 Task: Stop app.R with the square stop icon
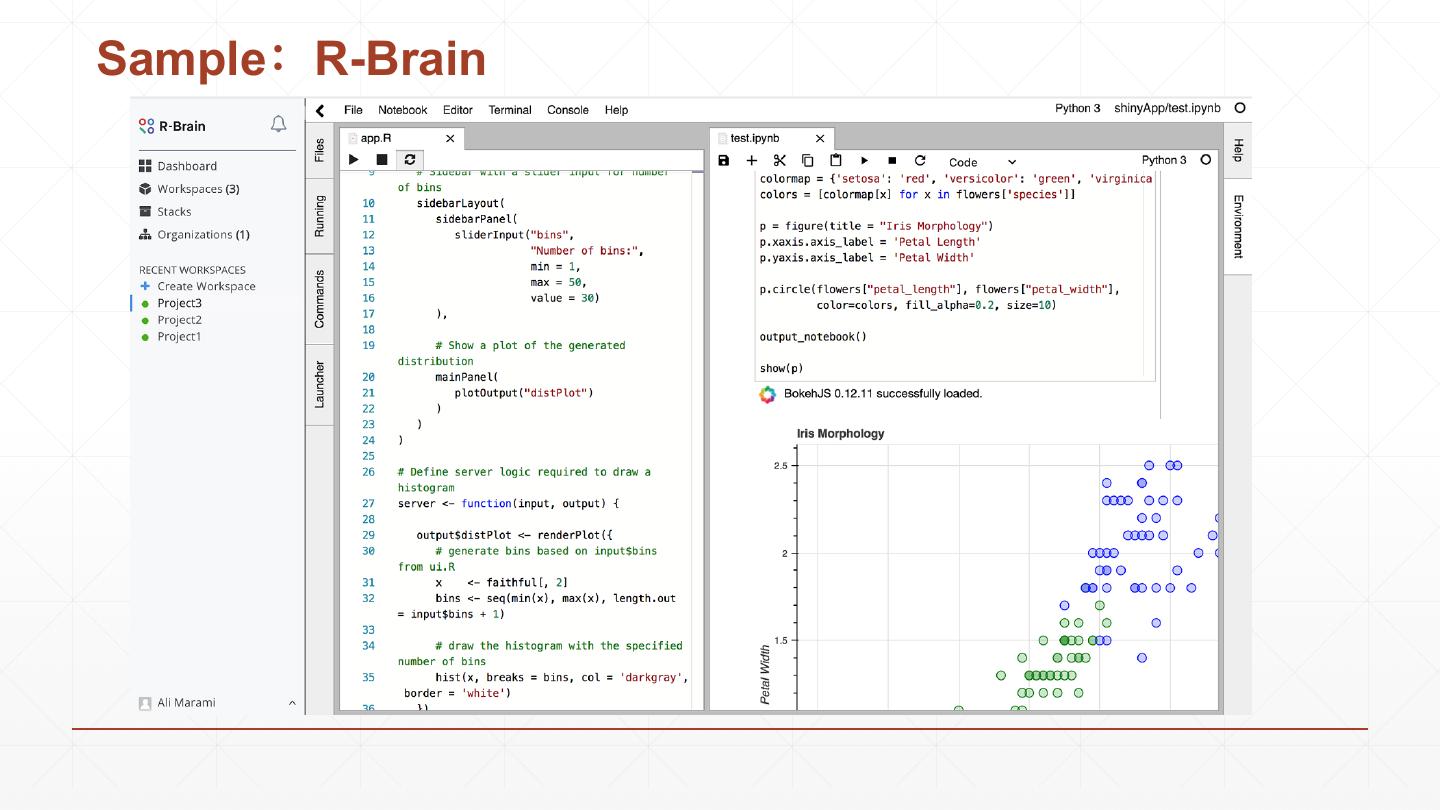(x=382, y=160)
